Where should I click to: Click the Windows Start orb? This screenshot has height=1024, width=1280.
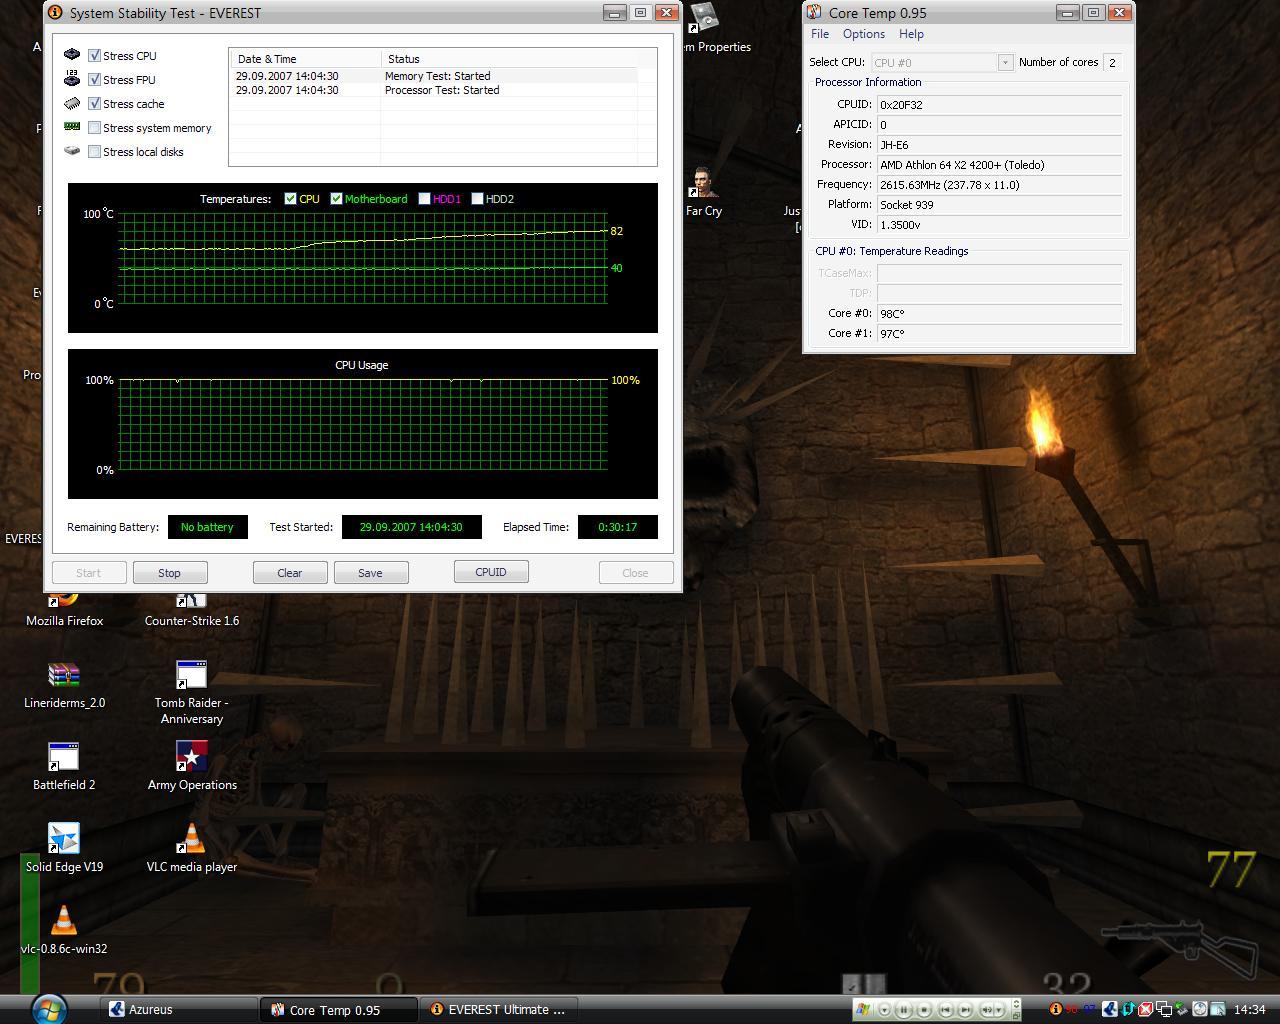48,1008
